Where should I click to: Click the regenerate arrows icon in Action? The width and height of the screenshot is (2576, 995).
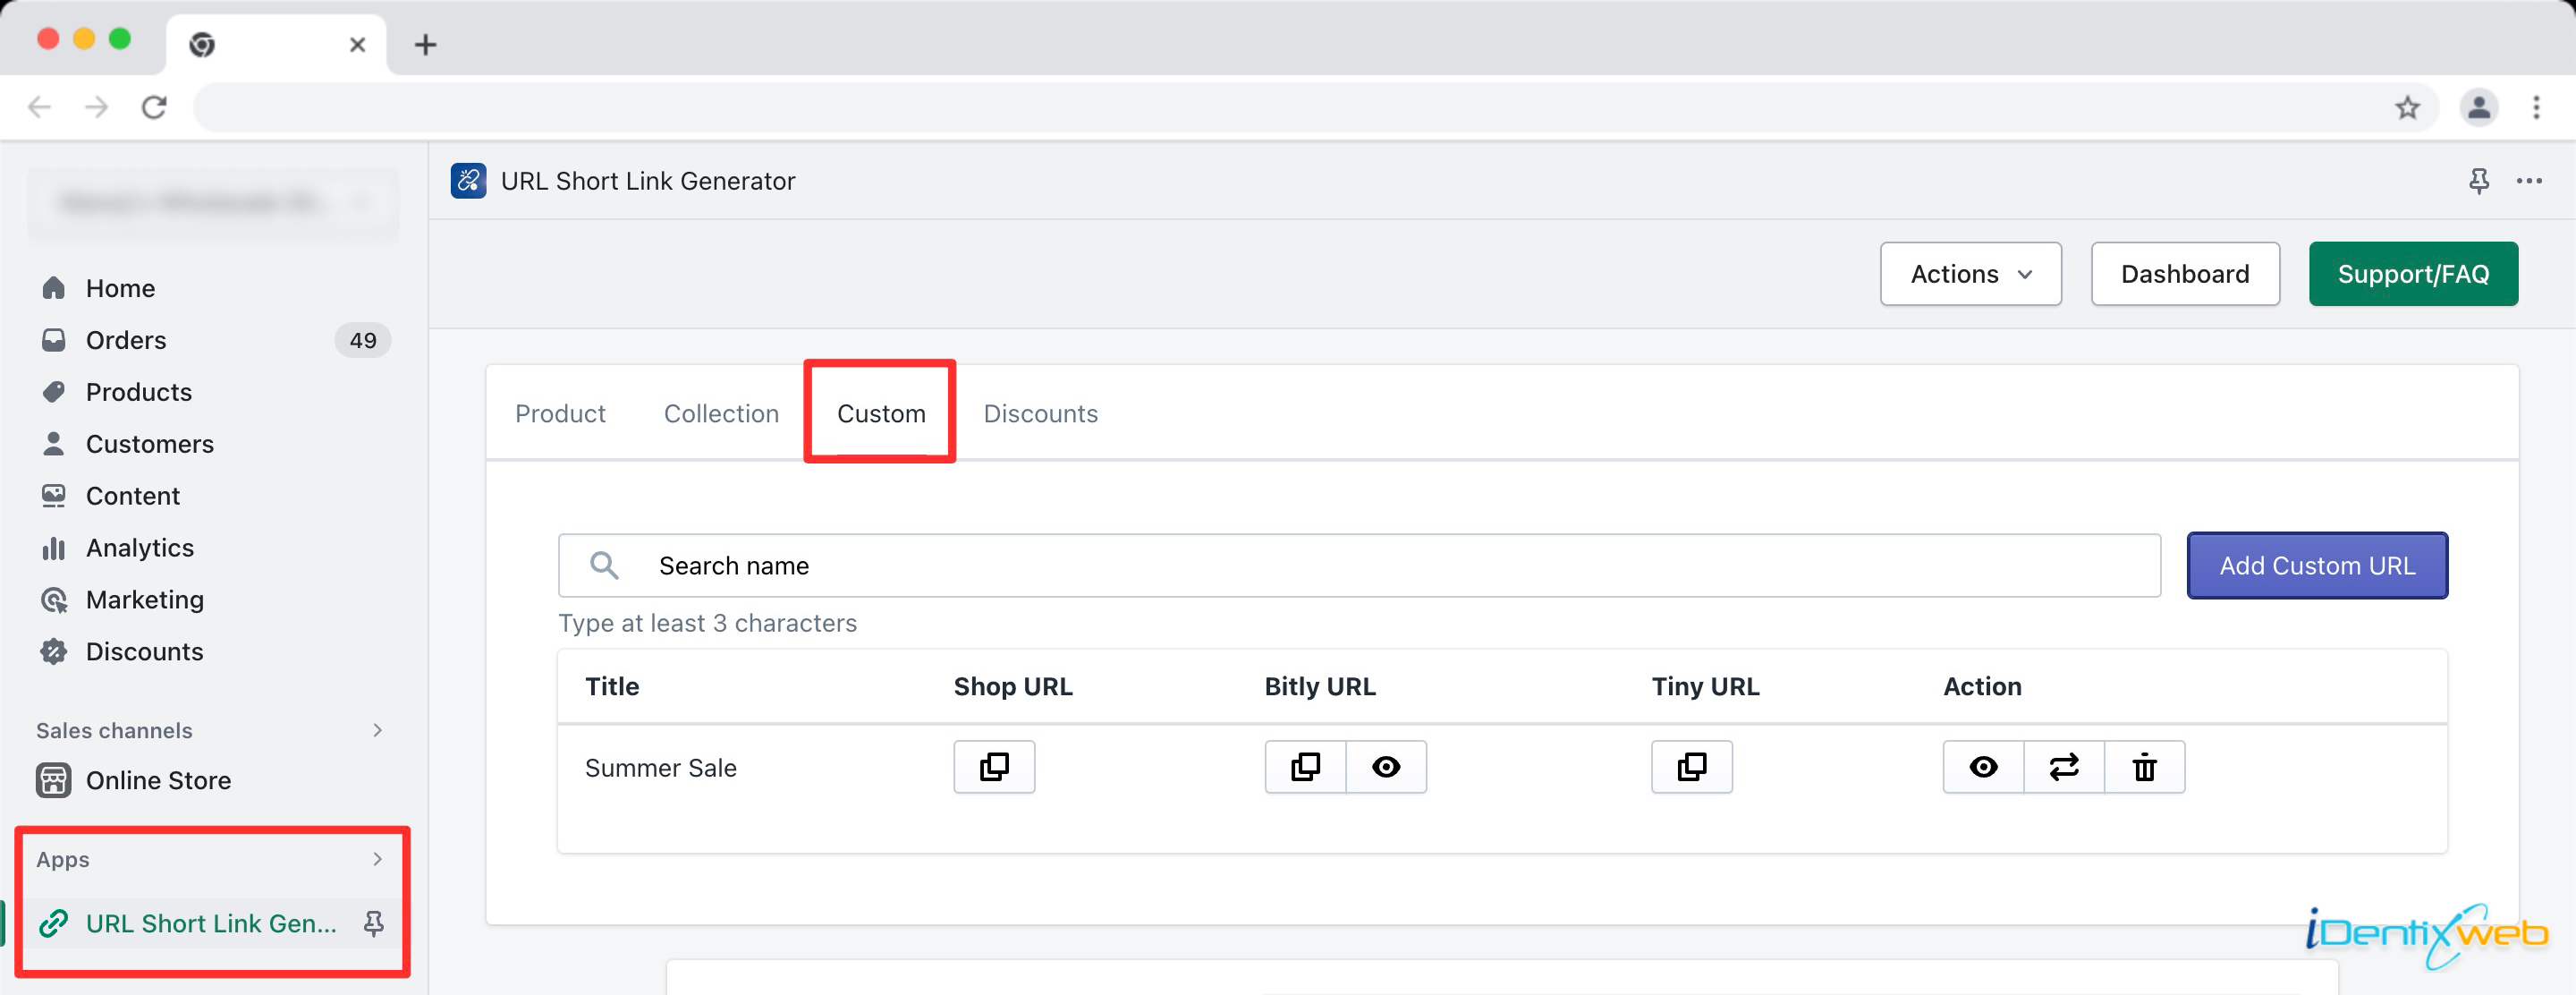click(x=2064, y=767)
